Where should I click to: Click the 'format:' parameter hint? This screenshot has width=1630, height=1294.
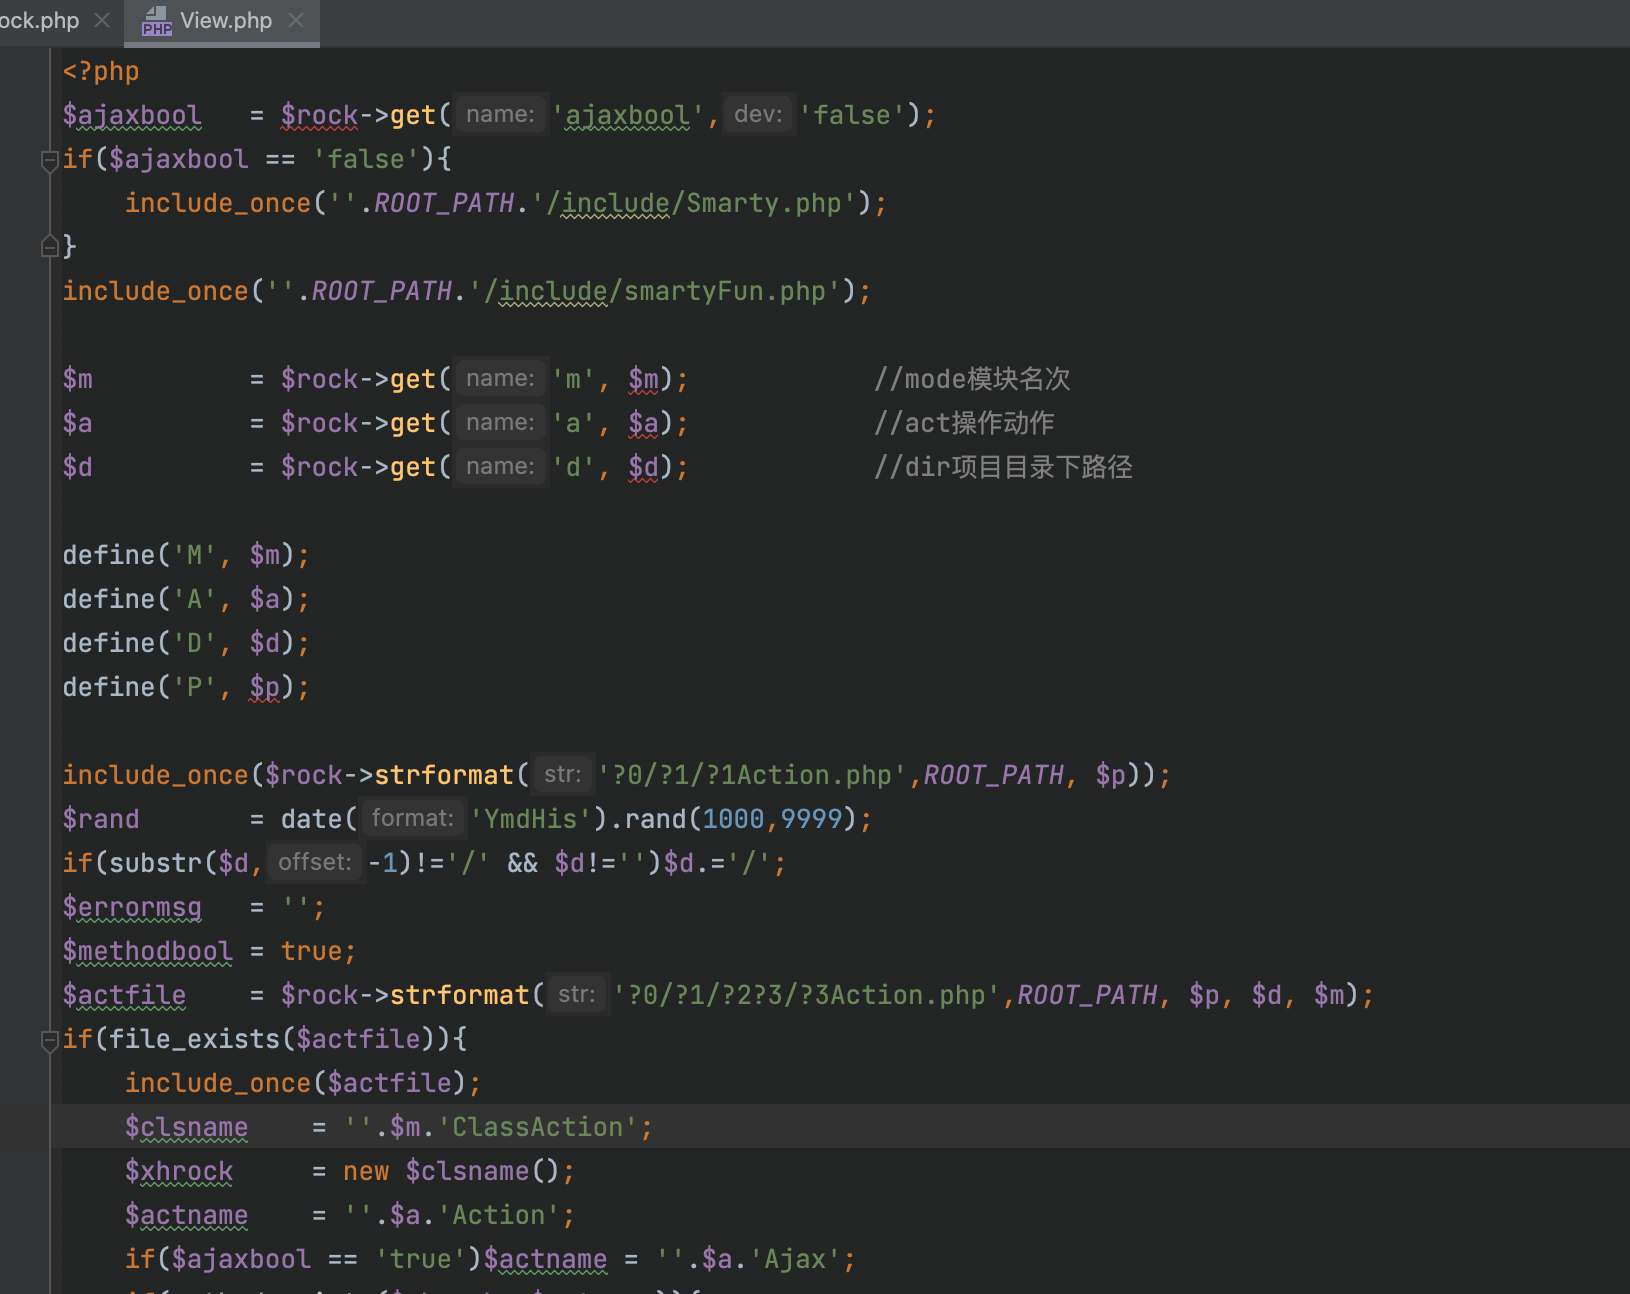coord(412,819)
